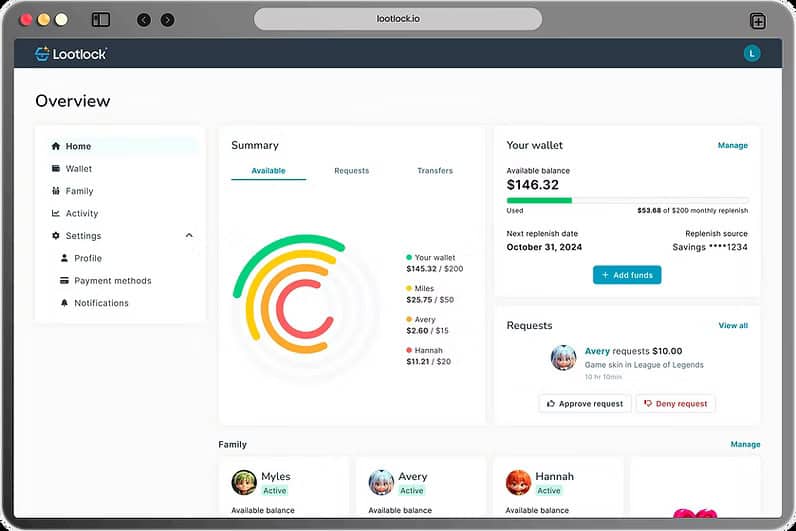
Task: Approve Avery's $10.00 request
Action: pos(585,404)
